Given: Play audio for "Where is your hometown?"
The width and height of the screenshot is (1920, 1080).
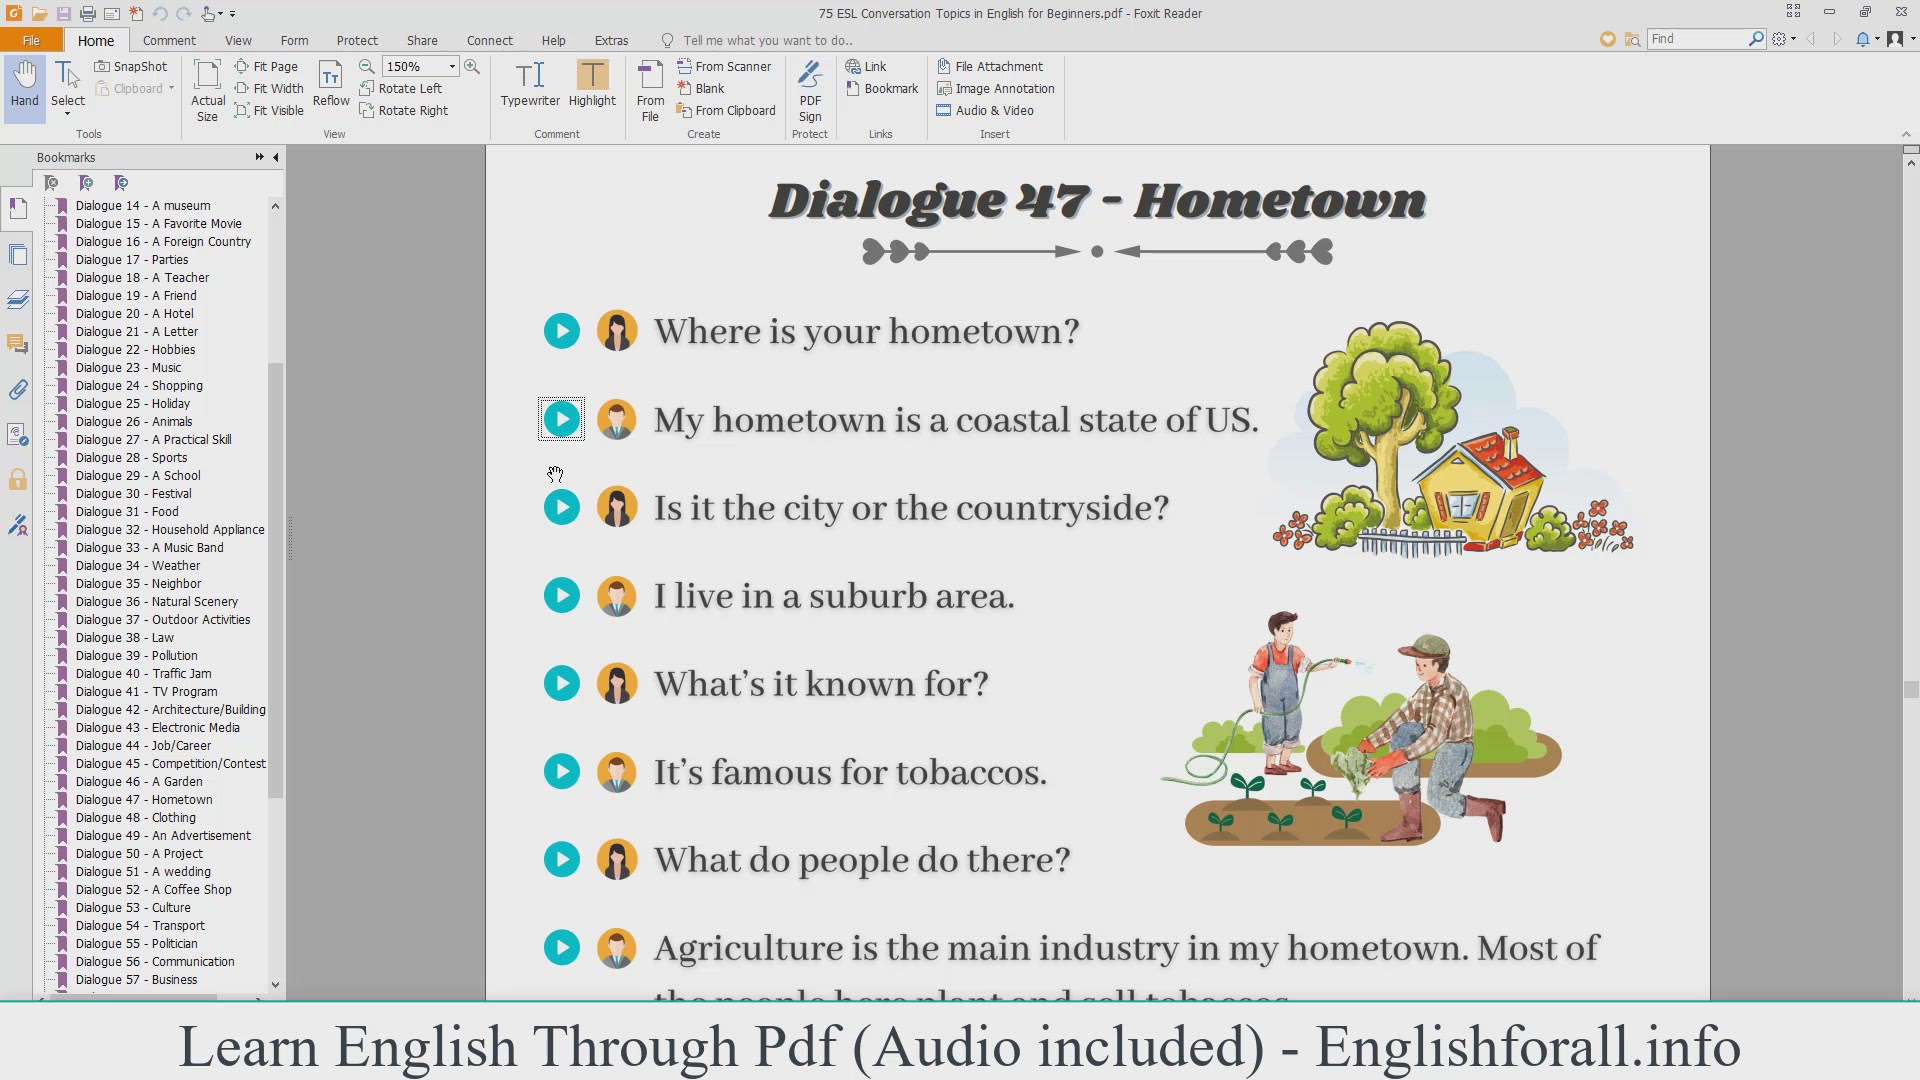Looking at the screenshot, I should [x=562, y=331].
